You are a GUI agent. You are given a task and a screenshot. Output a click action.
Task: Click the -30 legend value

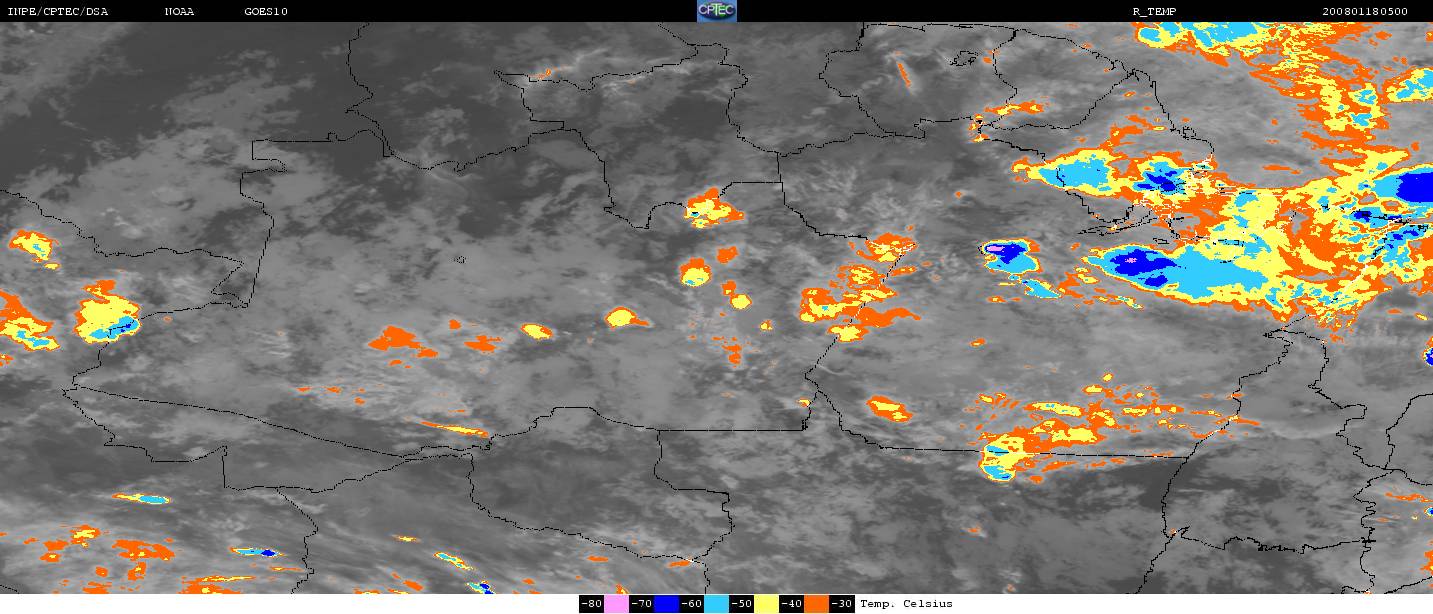841,604
